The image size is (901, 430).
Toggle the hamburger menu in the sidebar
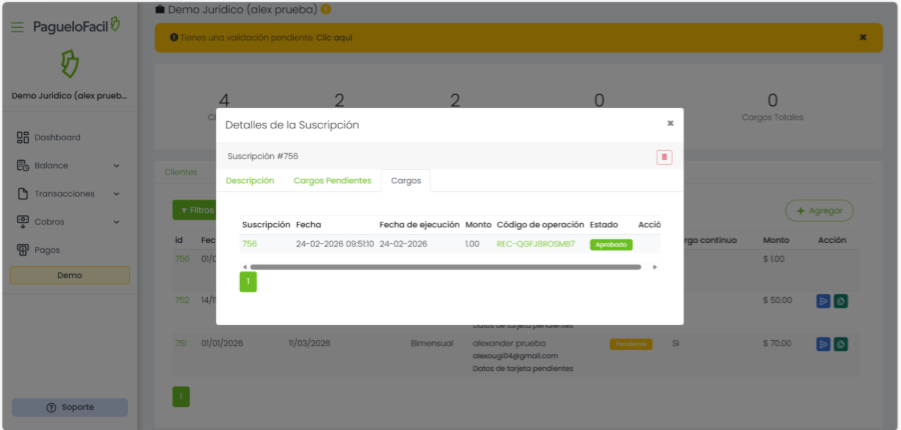pyautogui.click(x=17, y=26)
